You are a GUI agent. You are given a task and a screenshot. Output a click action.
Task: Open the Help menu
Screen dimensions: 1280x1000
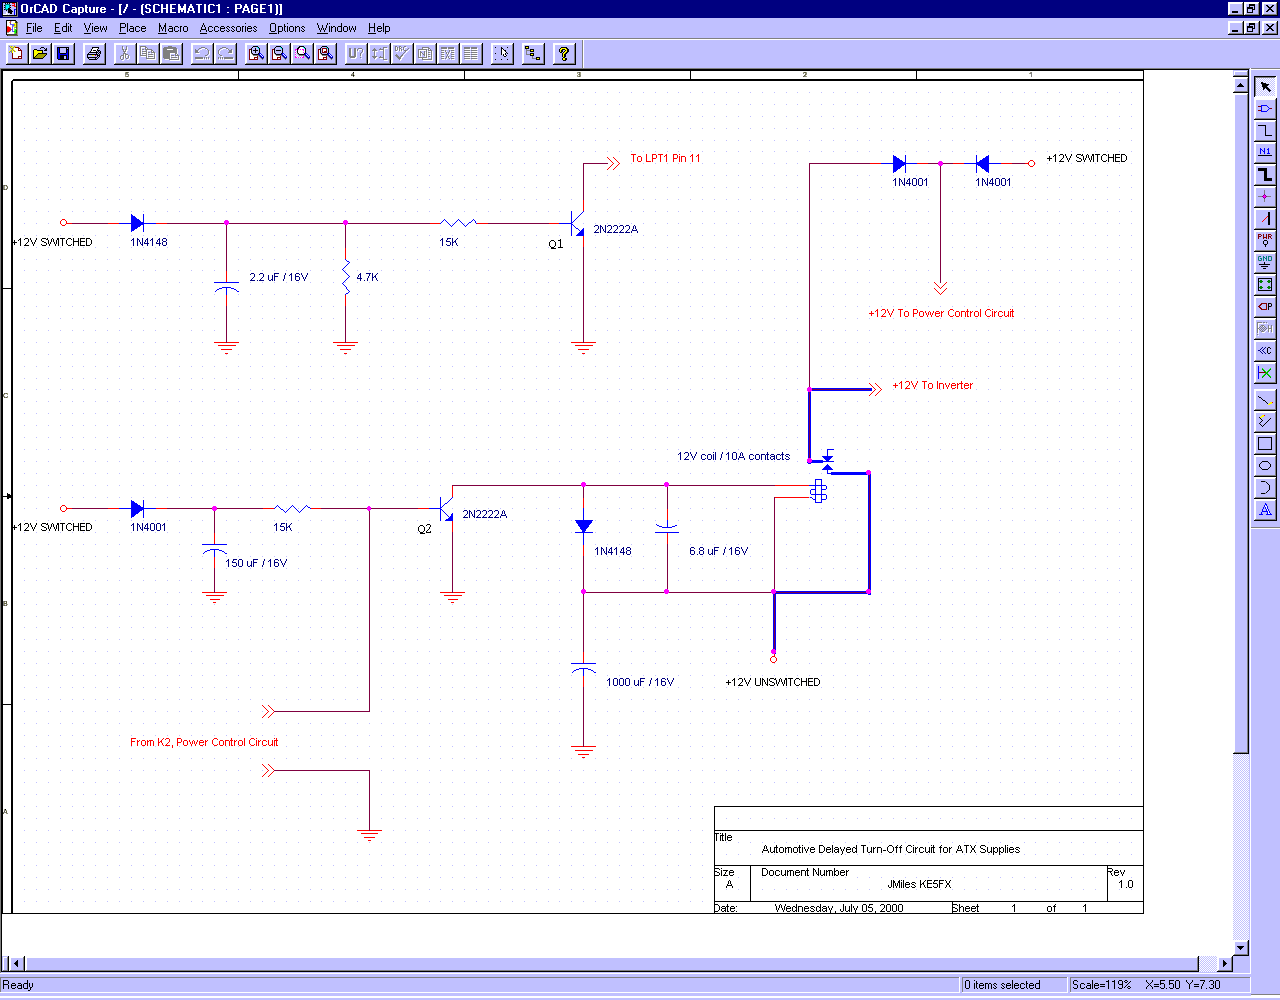[379, 28]
